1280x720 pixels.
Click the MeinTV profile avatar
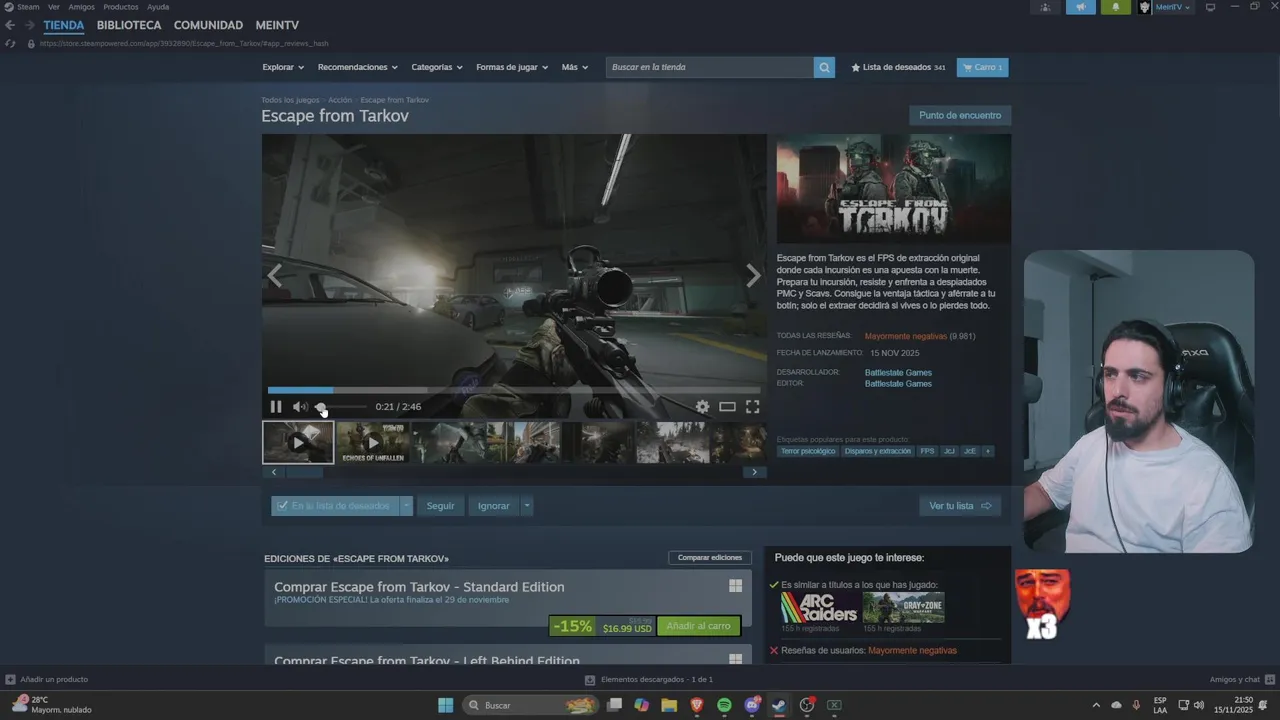pos(1145,7)
